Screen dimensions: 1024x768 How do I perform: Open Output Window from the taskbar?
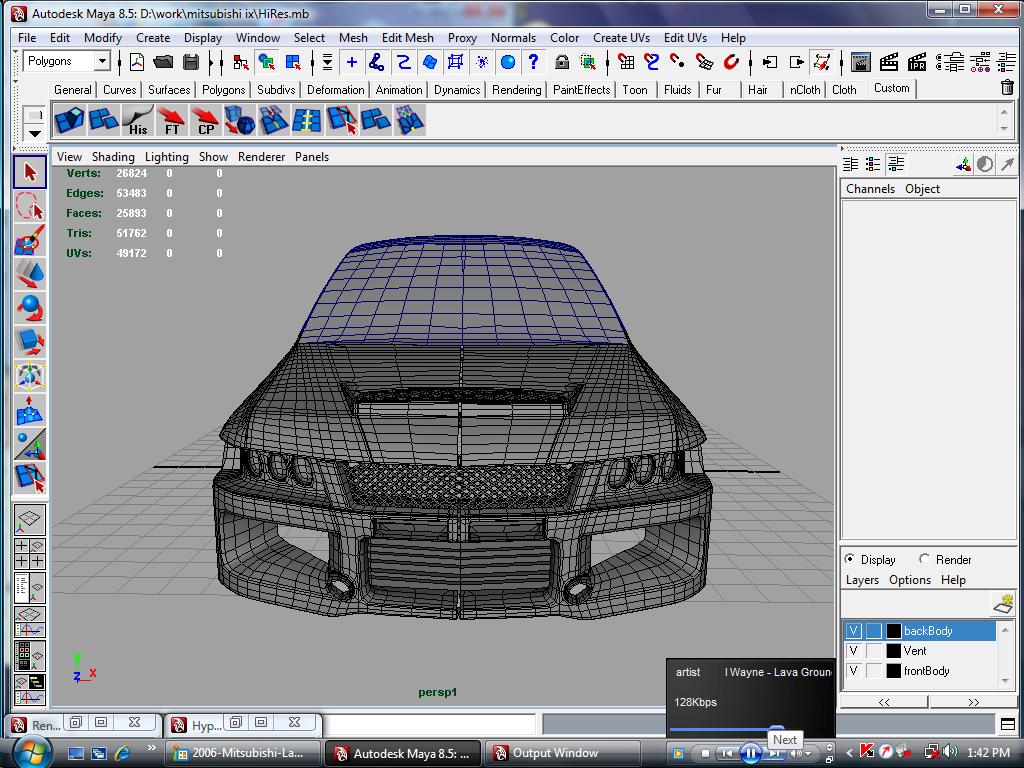tap(563, 753)
